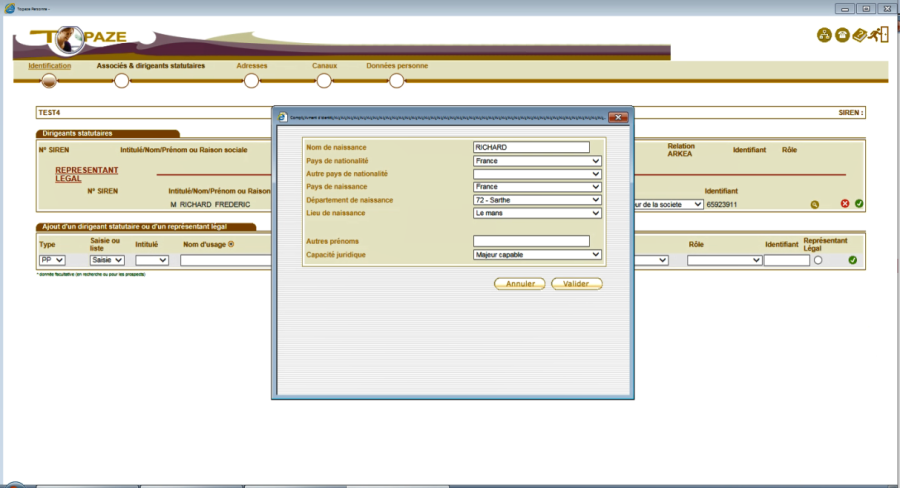This screenshot has height=488, width=900.
Task: Click the Autres prénoms text field
Action: click(x=531, y=241)
